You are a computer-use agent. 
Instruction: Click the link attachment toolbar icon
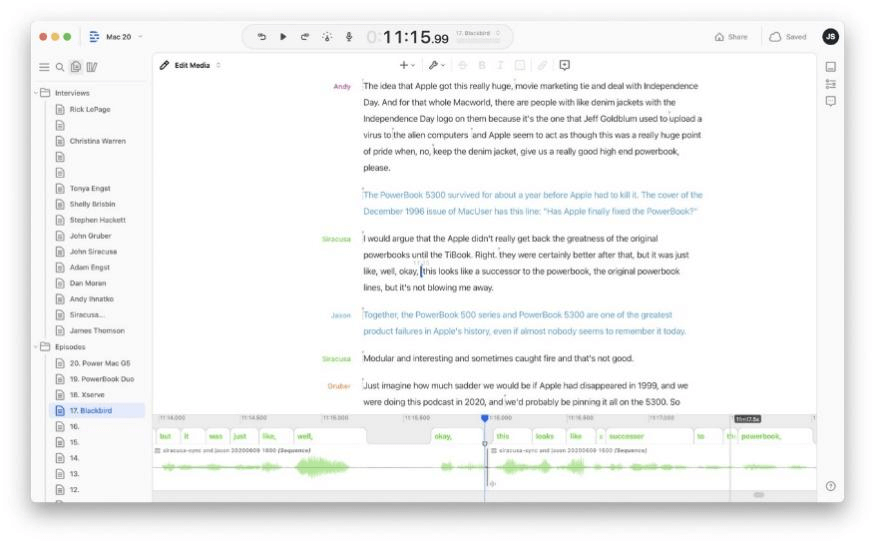pyautogui.click(x=542, y=65)
